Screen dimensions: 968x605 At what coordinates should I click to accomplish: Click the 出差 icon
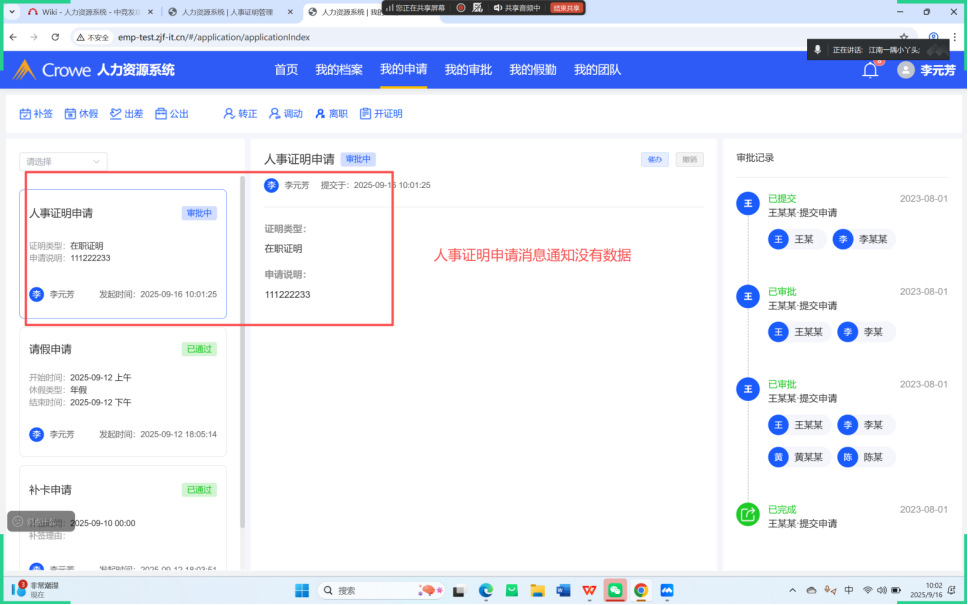[x=115, y=114]
